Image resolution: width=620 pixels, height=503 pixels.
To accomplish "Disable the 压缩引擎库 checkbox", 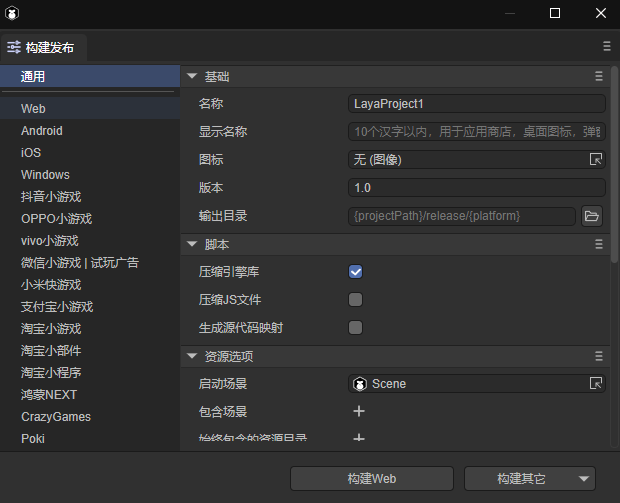I will click(355, 271).
